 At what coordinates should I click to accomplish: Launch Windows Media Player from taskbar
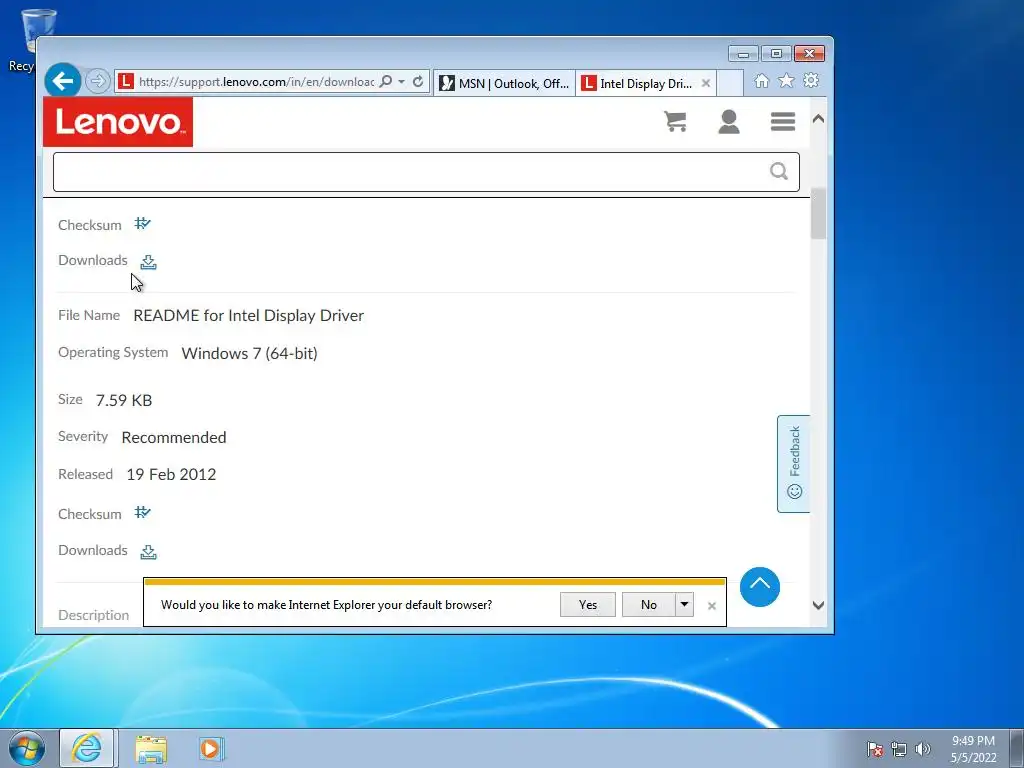pyautogui.click(x=210, y=748)
